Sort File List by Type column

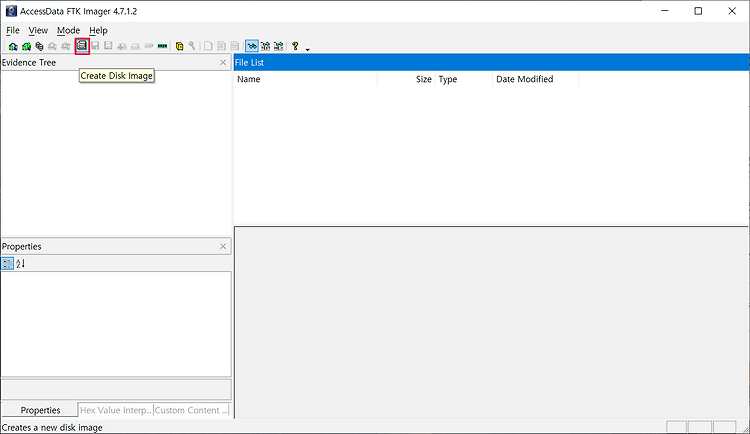coord(463,79)
